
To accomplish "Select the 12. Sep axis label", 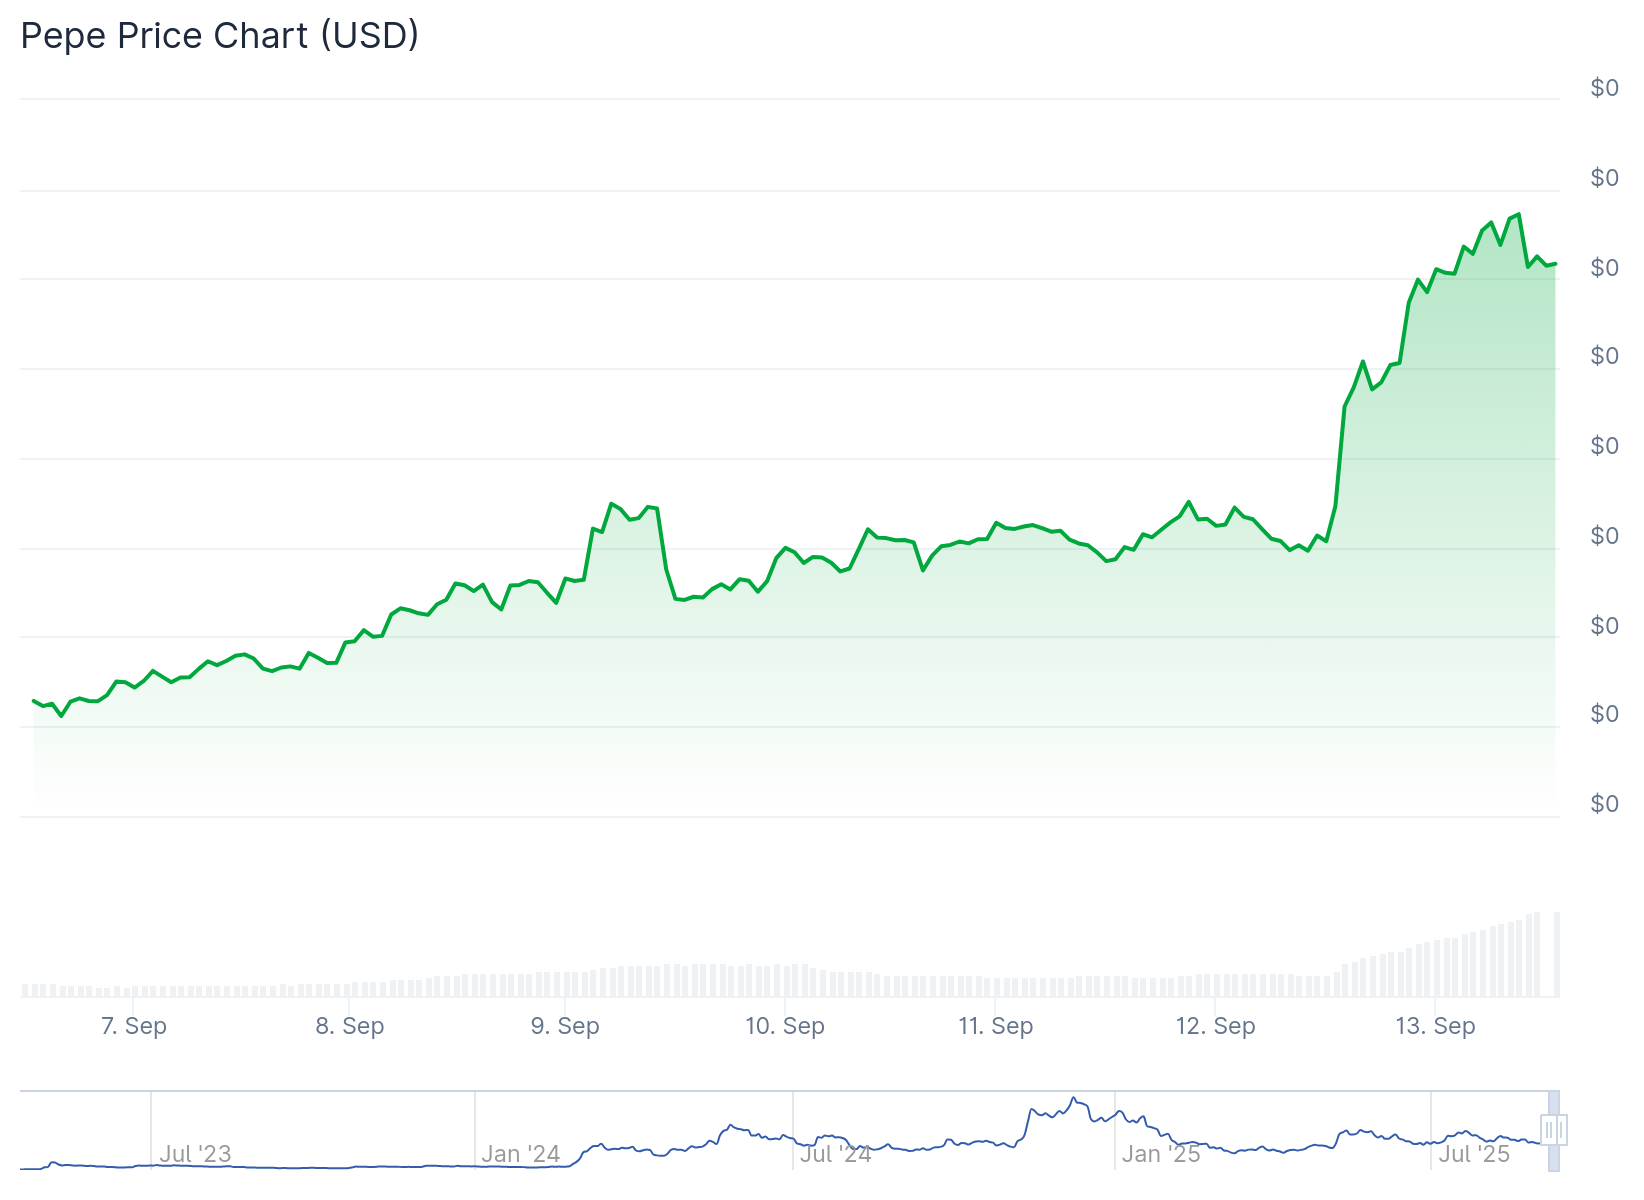I will [x=1213, y=1026].
